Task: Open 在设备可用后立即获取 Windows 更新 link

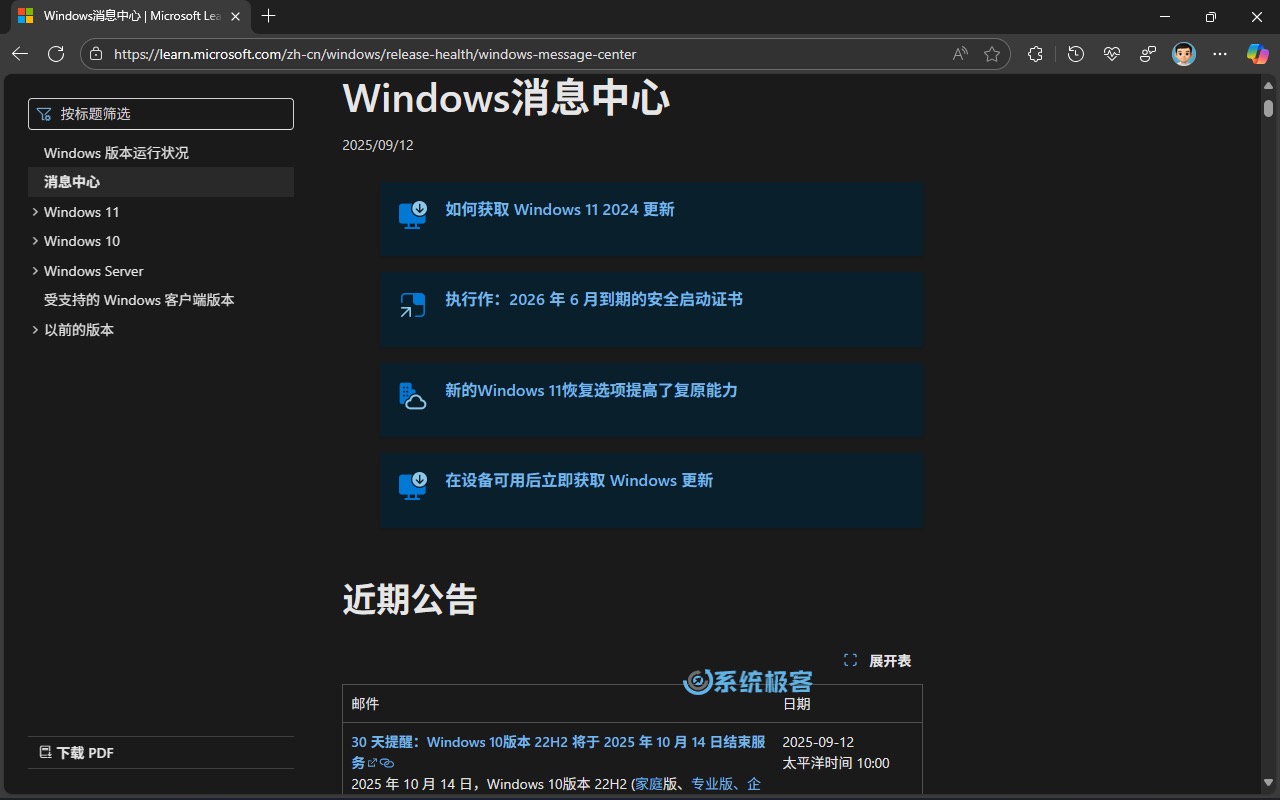Action: pyautogui.click(x=579, y=480)
